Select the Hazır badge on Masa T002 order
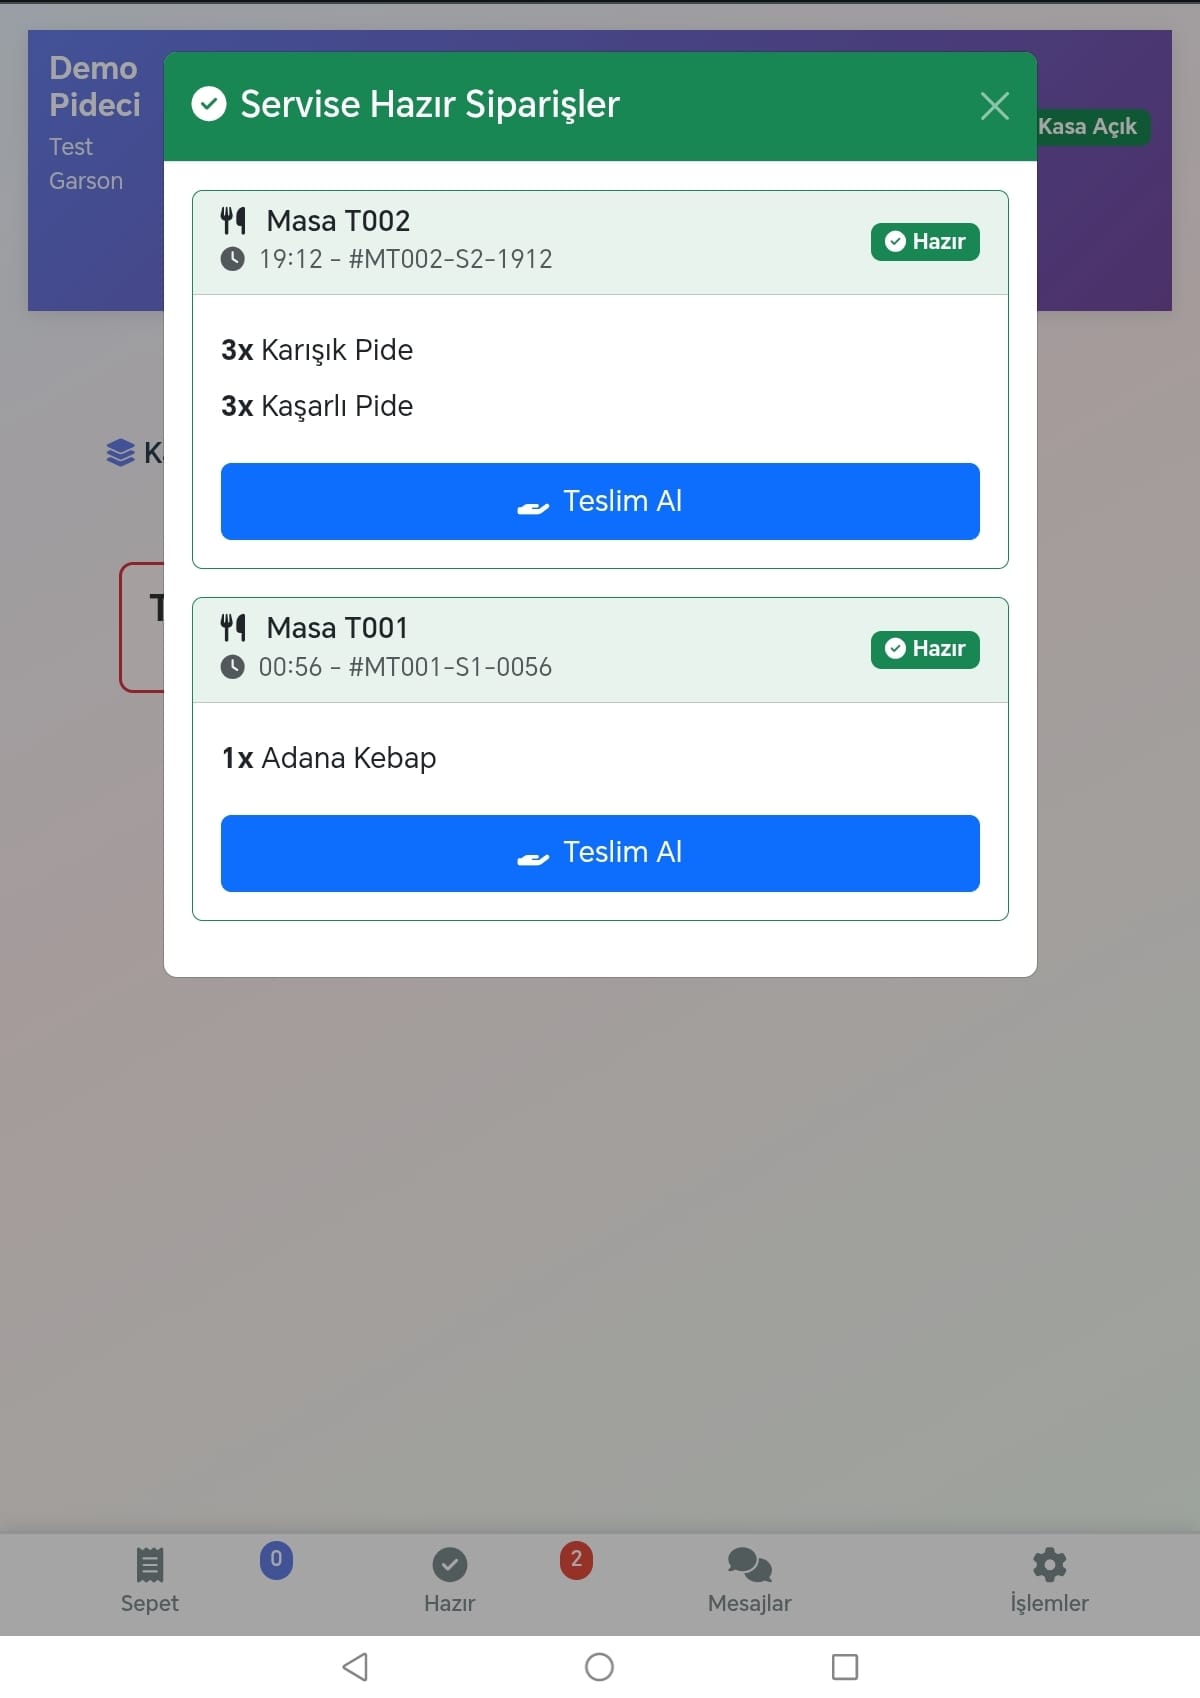This screenshot has height=1698, width=1200. [924, 241]
